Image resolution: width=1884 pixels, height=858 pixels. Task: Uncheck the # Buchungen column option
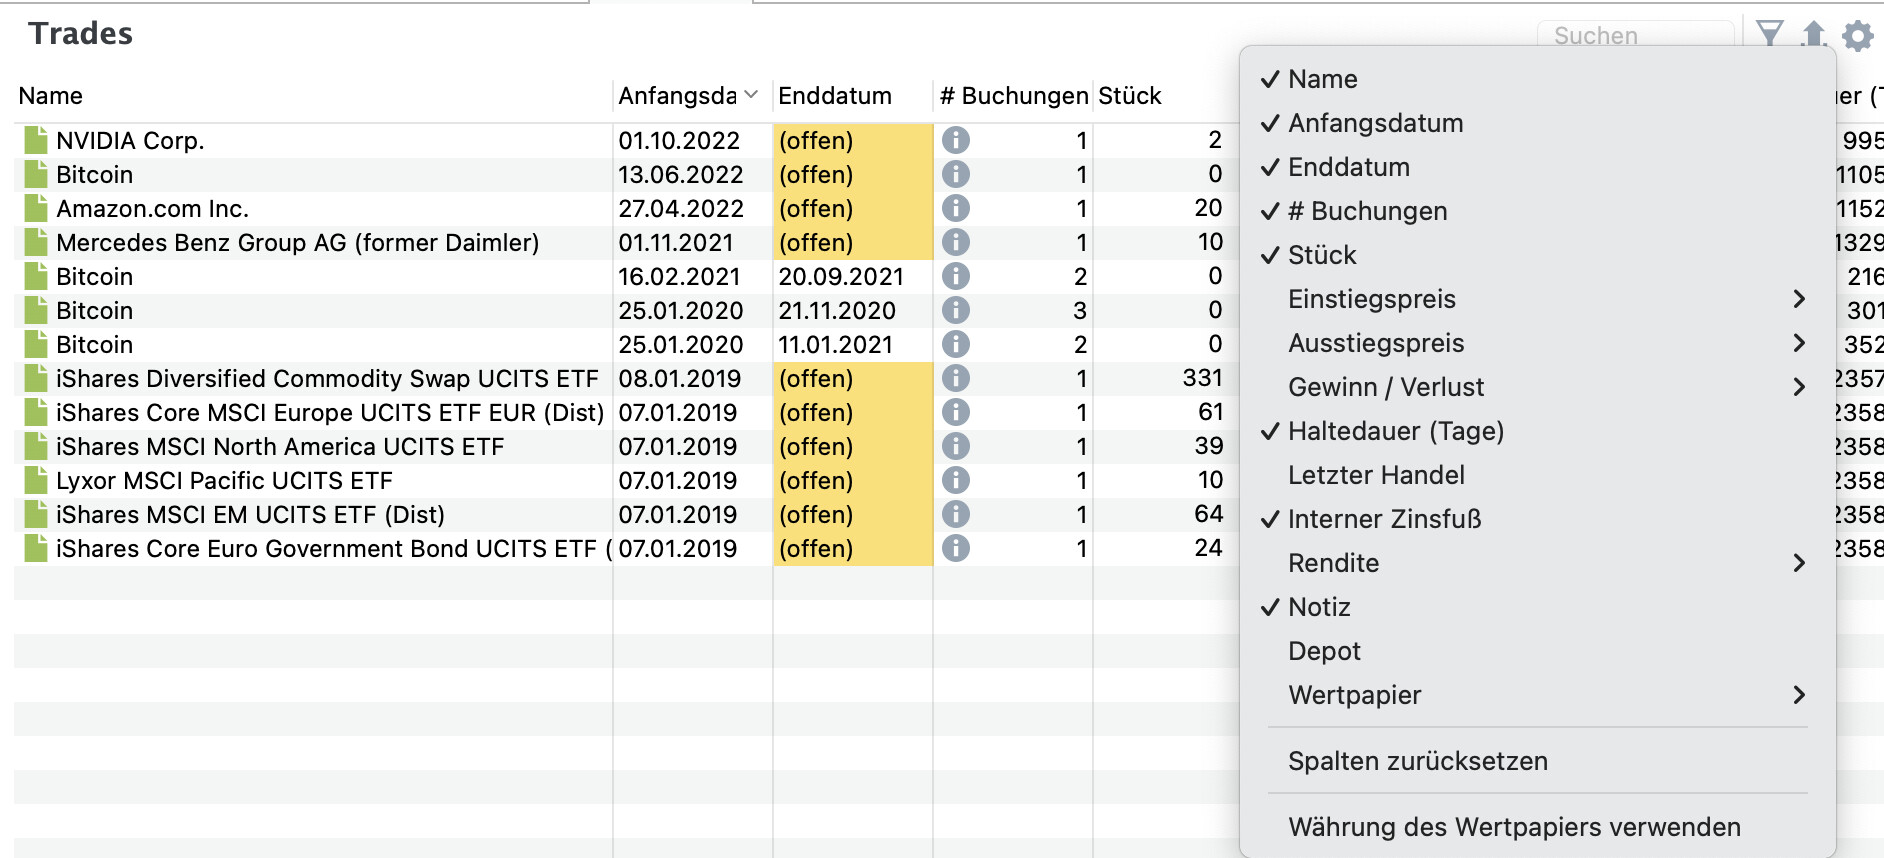[1537, 211]
